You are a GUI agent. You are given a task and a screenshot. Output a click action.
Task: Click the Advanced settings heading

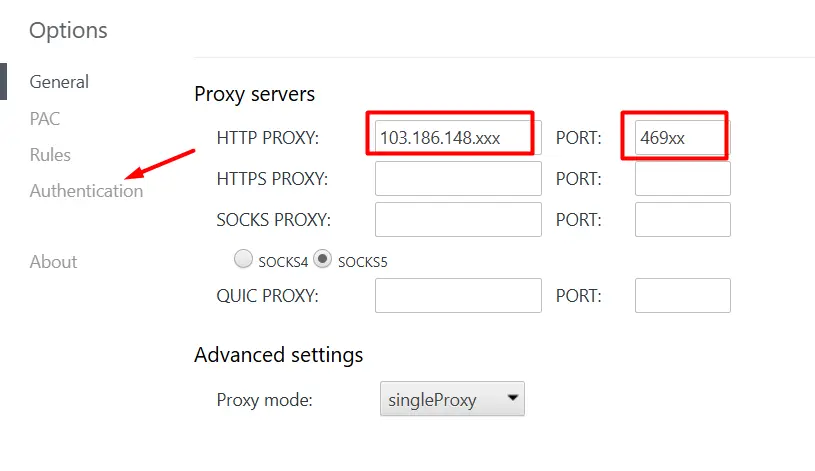[278, 355]
